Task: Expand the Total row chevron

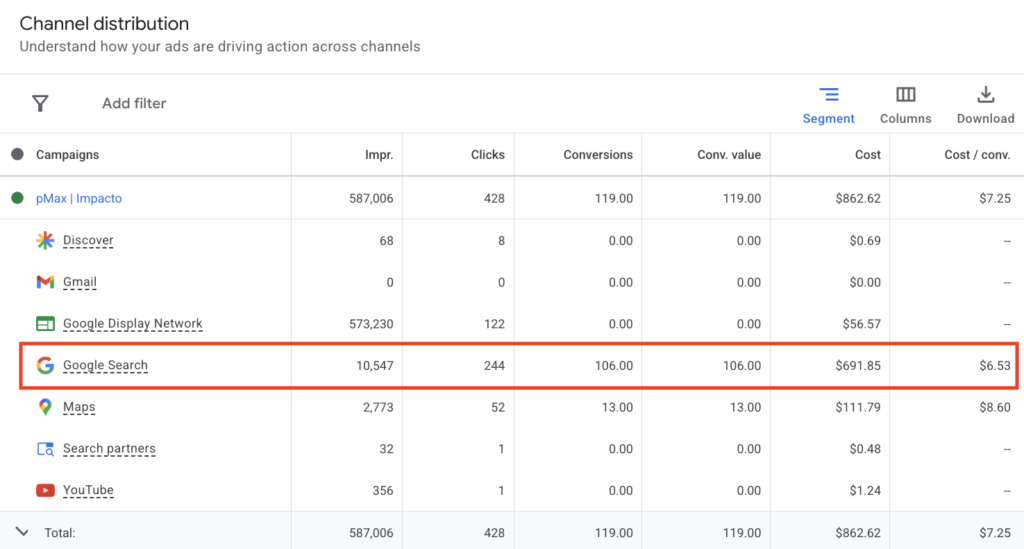Action: (22, 532)
